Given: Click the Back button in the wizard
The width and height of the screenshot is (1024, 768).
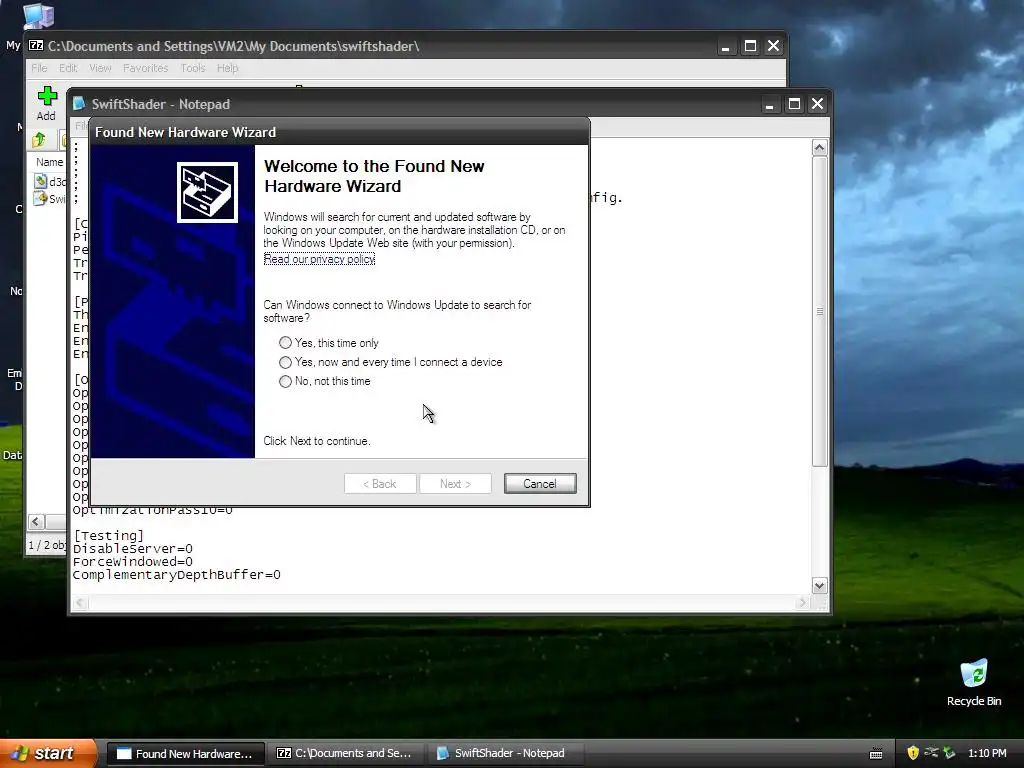Looking at the screenshot, I should 380,484.
